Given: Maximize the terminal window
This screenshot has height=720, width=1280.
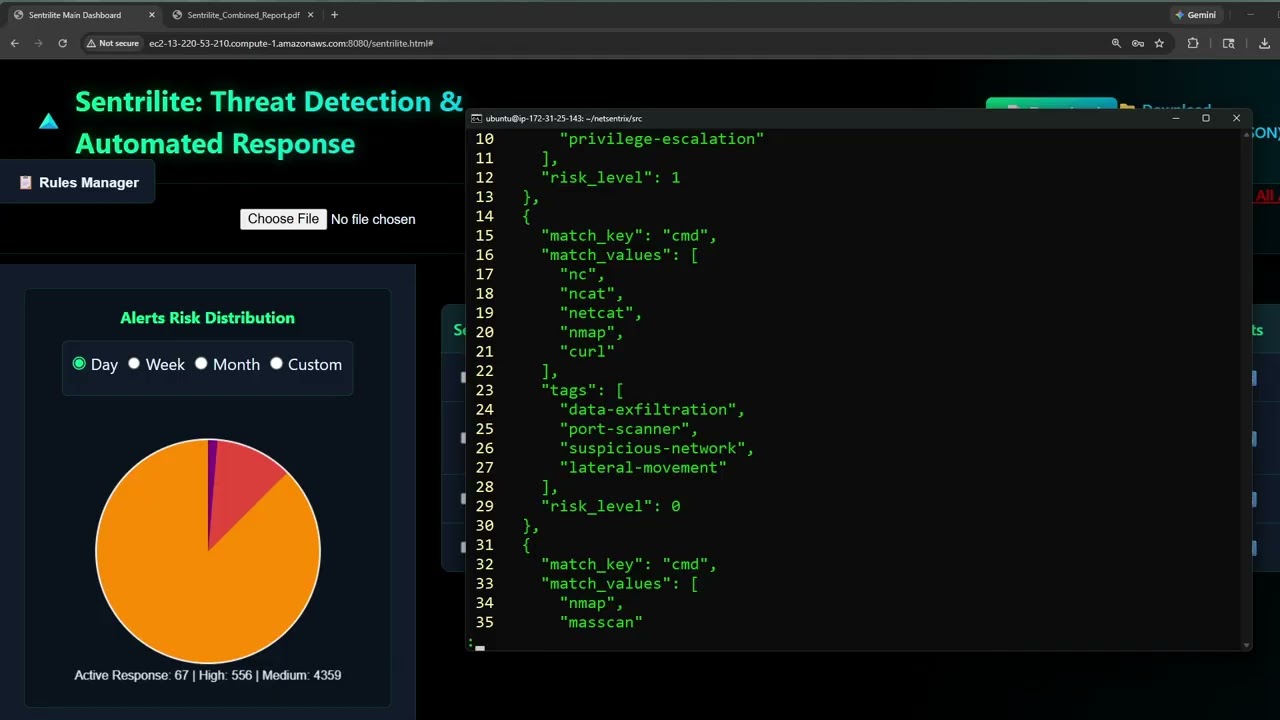Looking at the screenshot, I should coord(1206,118).
